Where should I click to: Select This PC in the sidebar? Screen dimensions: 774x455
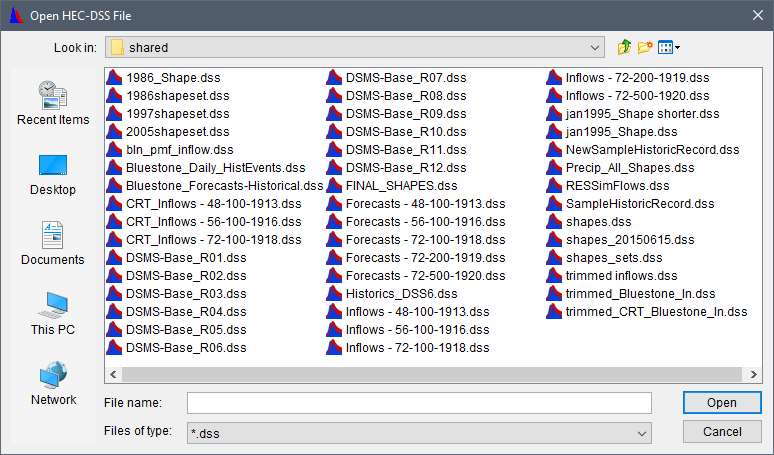[x=53, y=314]
